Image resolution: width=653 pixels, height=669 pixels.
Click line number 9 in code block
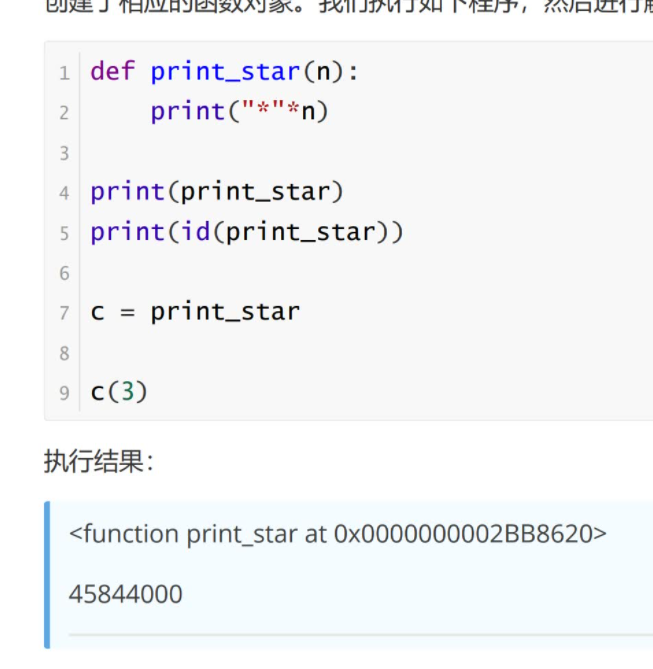point(64,393)
